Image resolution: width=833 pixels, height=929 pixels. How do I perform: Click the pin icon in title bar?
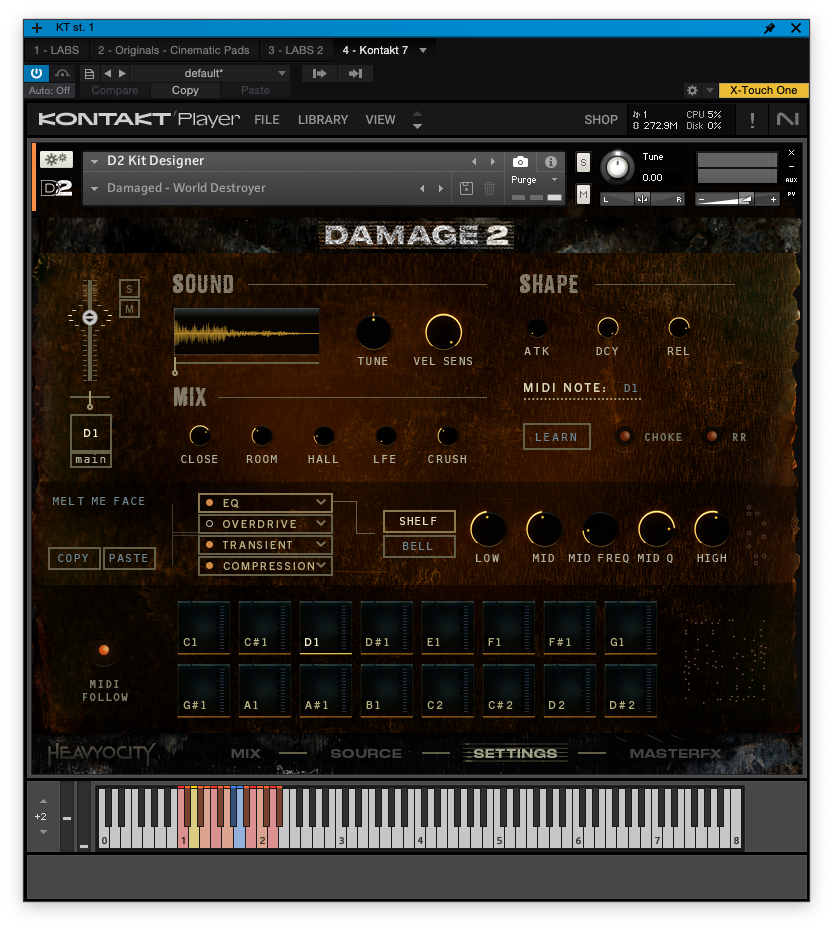(769, 28)
